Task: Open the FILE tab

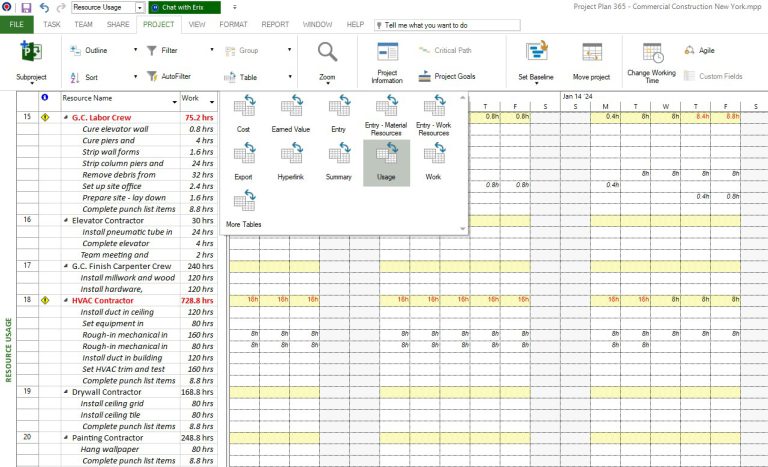Action: pyautogui.click(x=17, y=25)
